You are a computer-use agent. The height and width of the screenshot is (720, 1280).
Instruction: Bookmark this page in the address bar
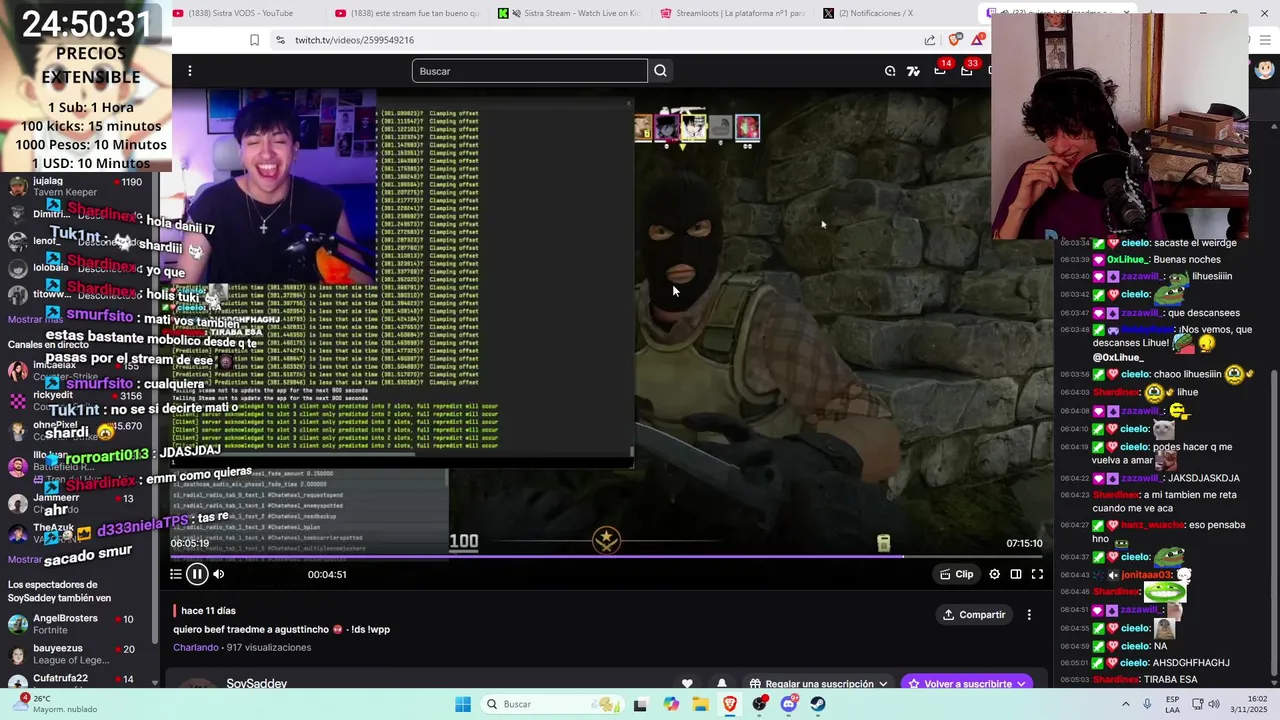[x=254, y=40]
